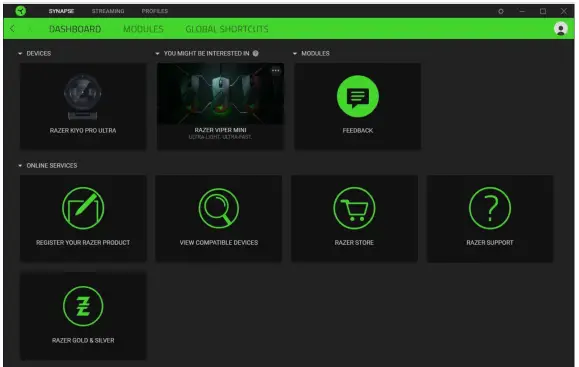
Task: Maximize the Synapse window
Action: (x=543, y=11)
